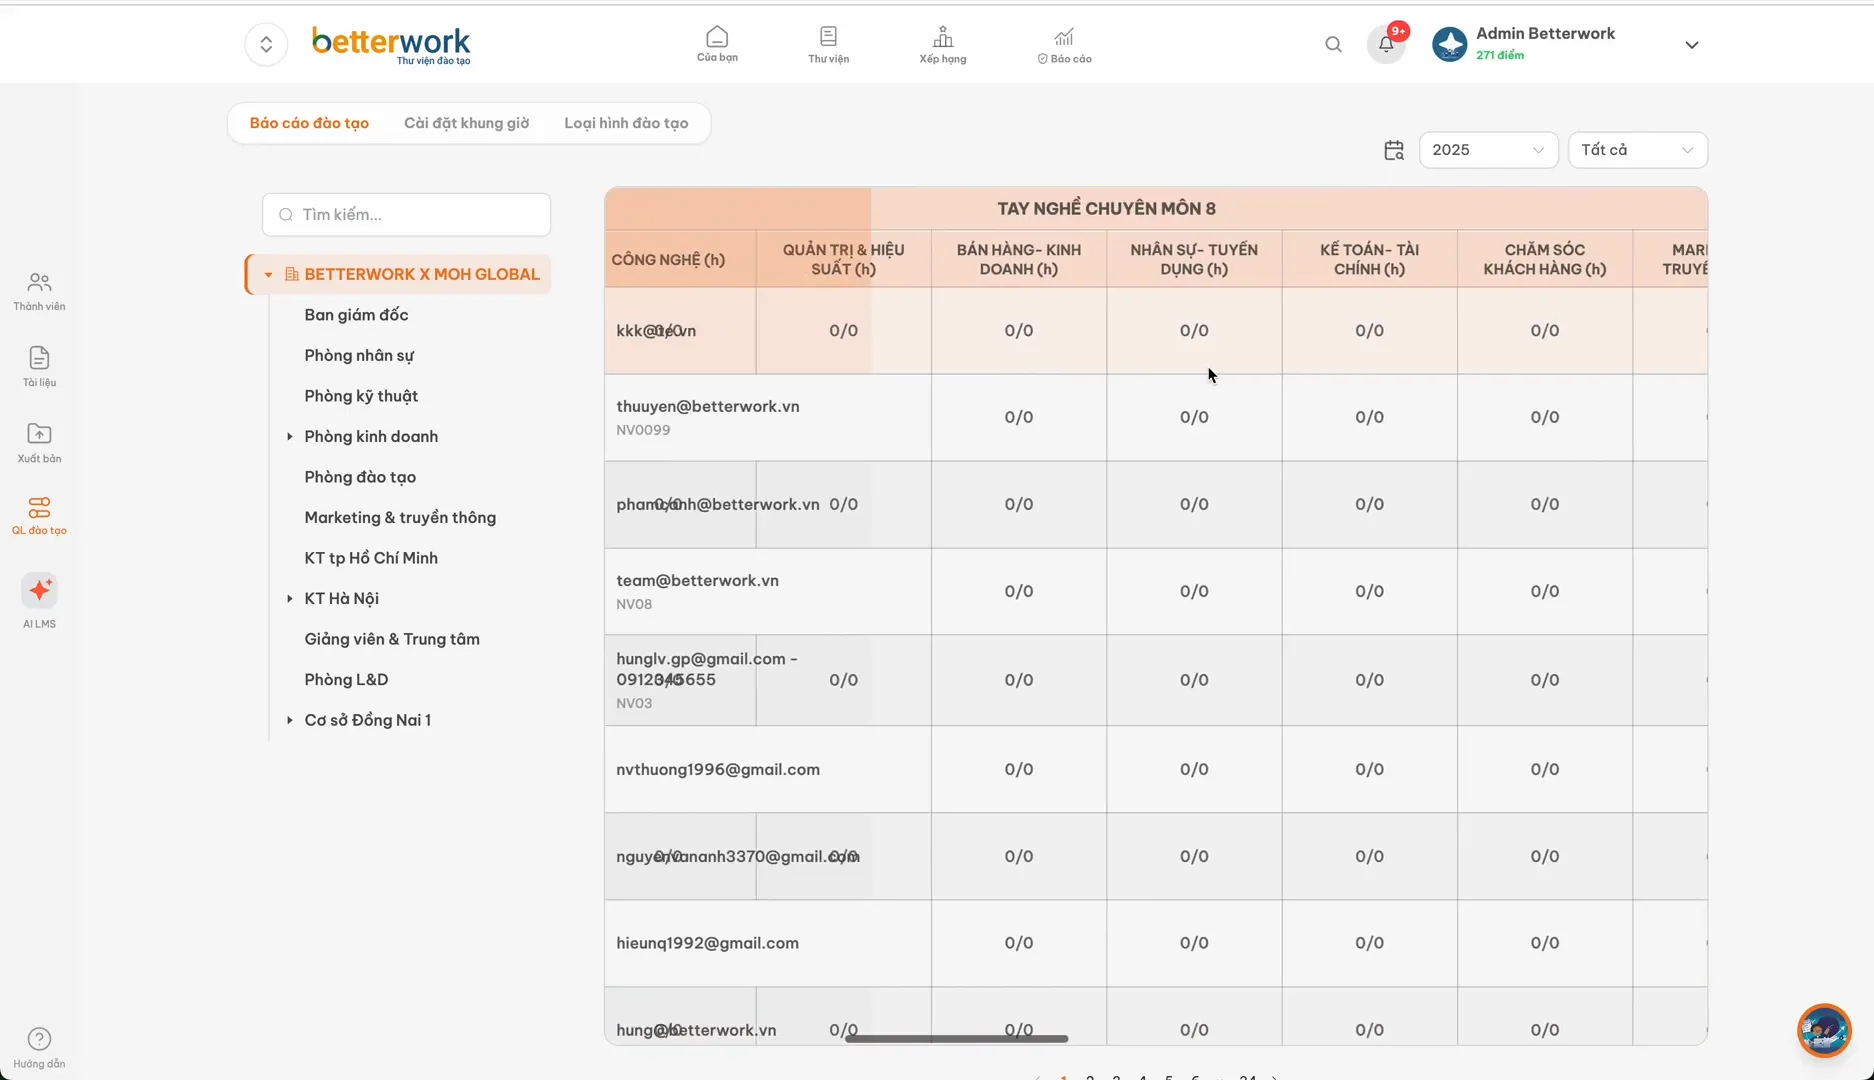Switch to Báo cáo đào tạo tab

309,123
